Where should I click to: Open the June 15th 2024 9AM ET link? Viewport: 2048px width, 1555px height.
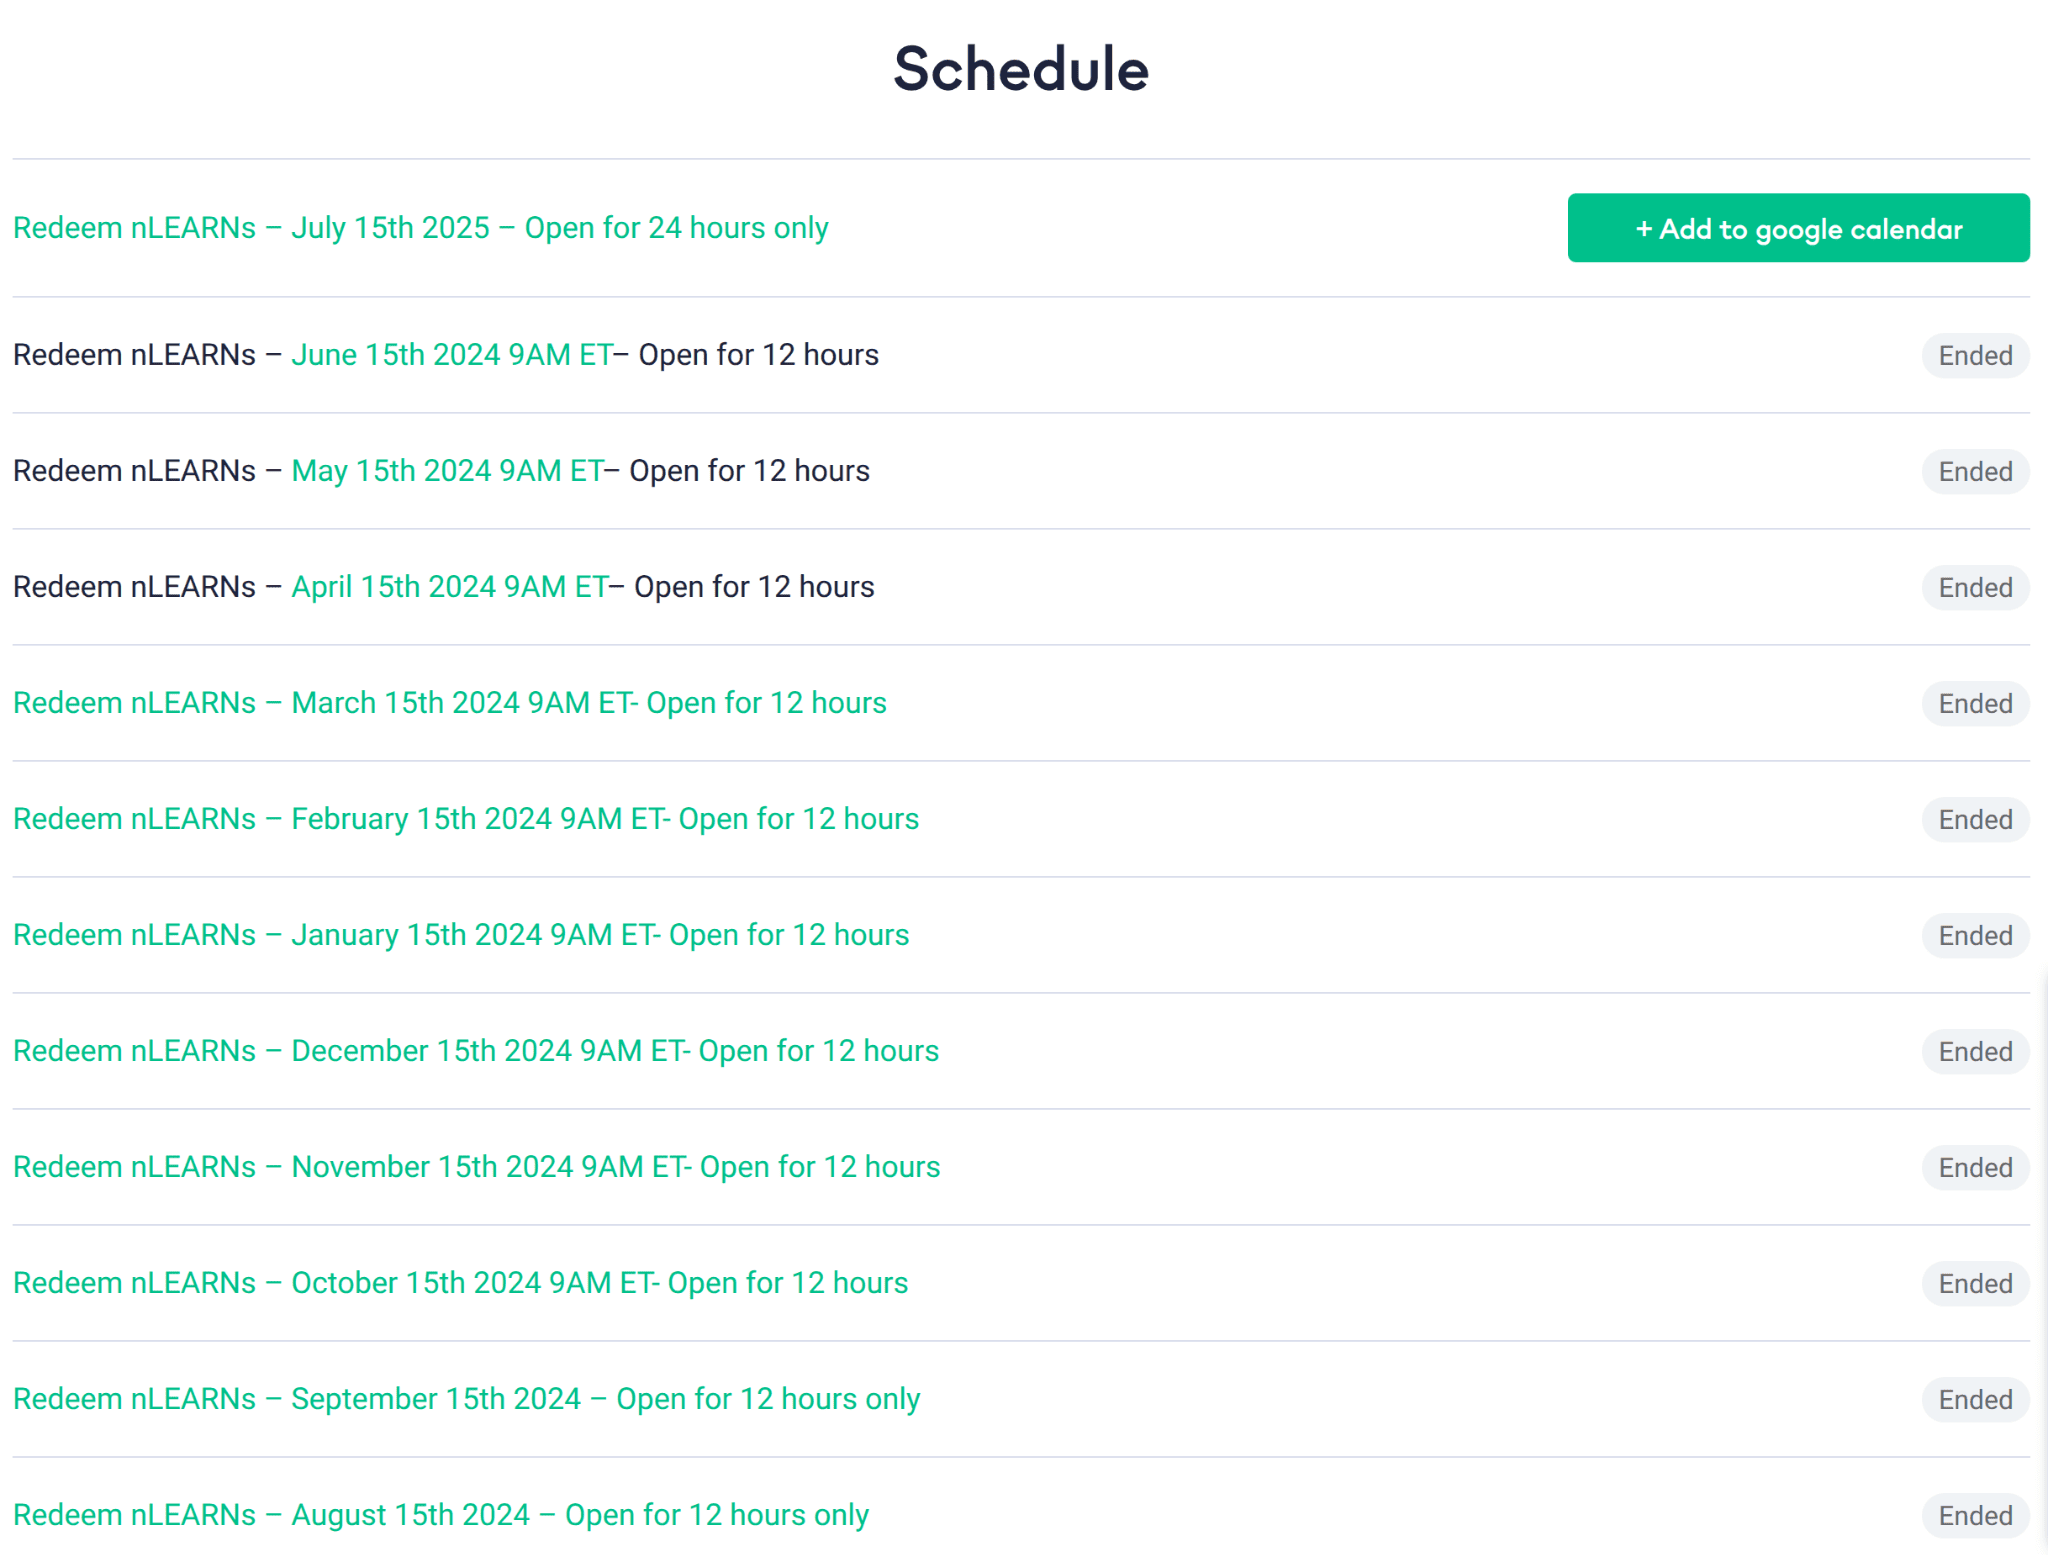click(452, 355)
